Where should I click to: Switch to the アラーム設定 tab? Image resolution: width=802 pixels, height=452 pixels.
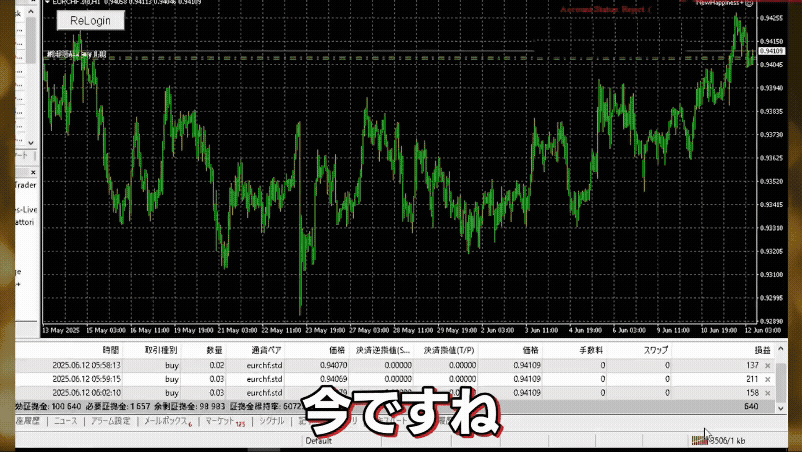click(x=110, y=422)
